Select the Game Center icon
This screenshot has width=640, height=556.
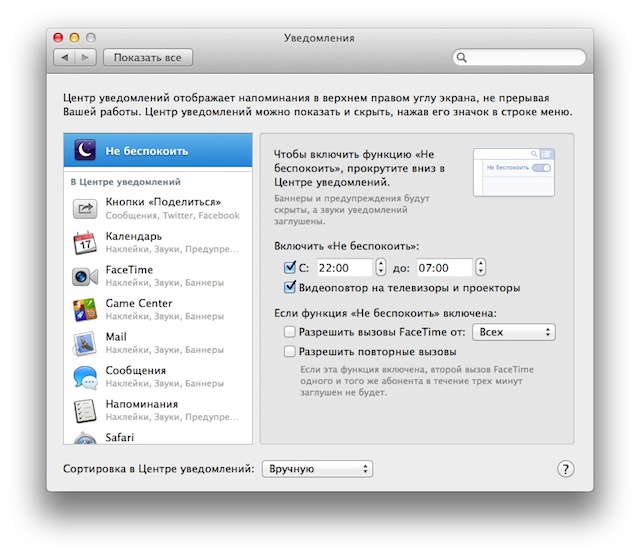coord(85,310)
